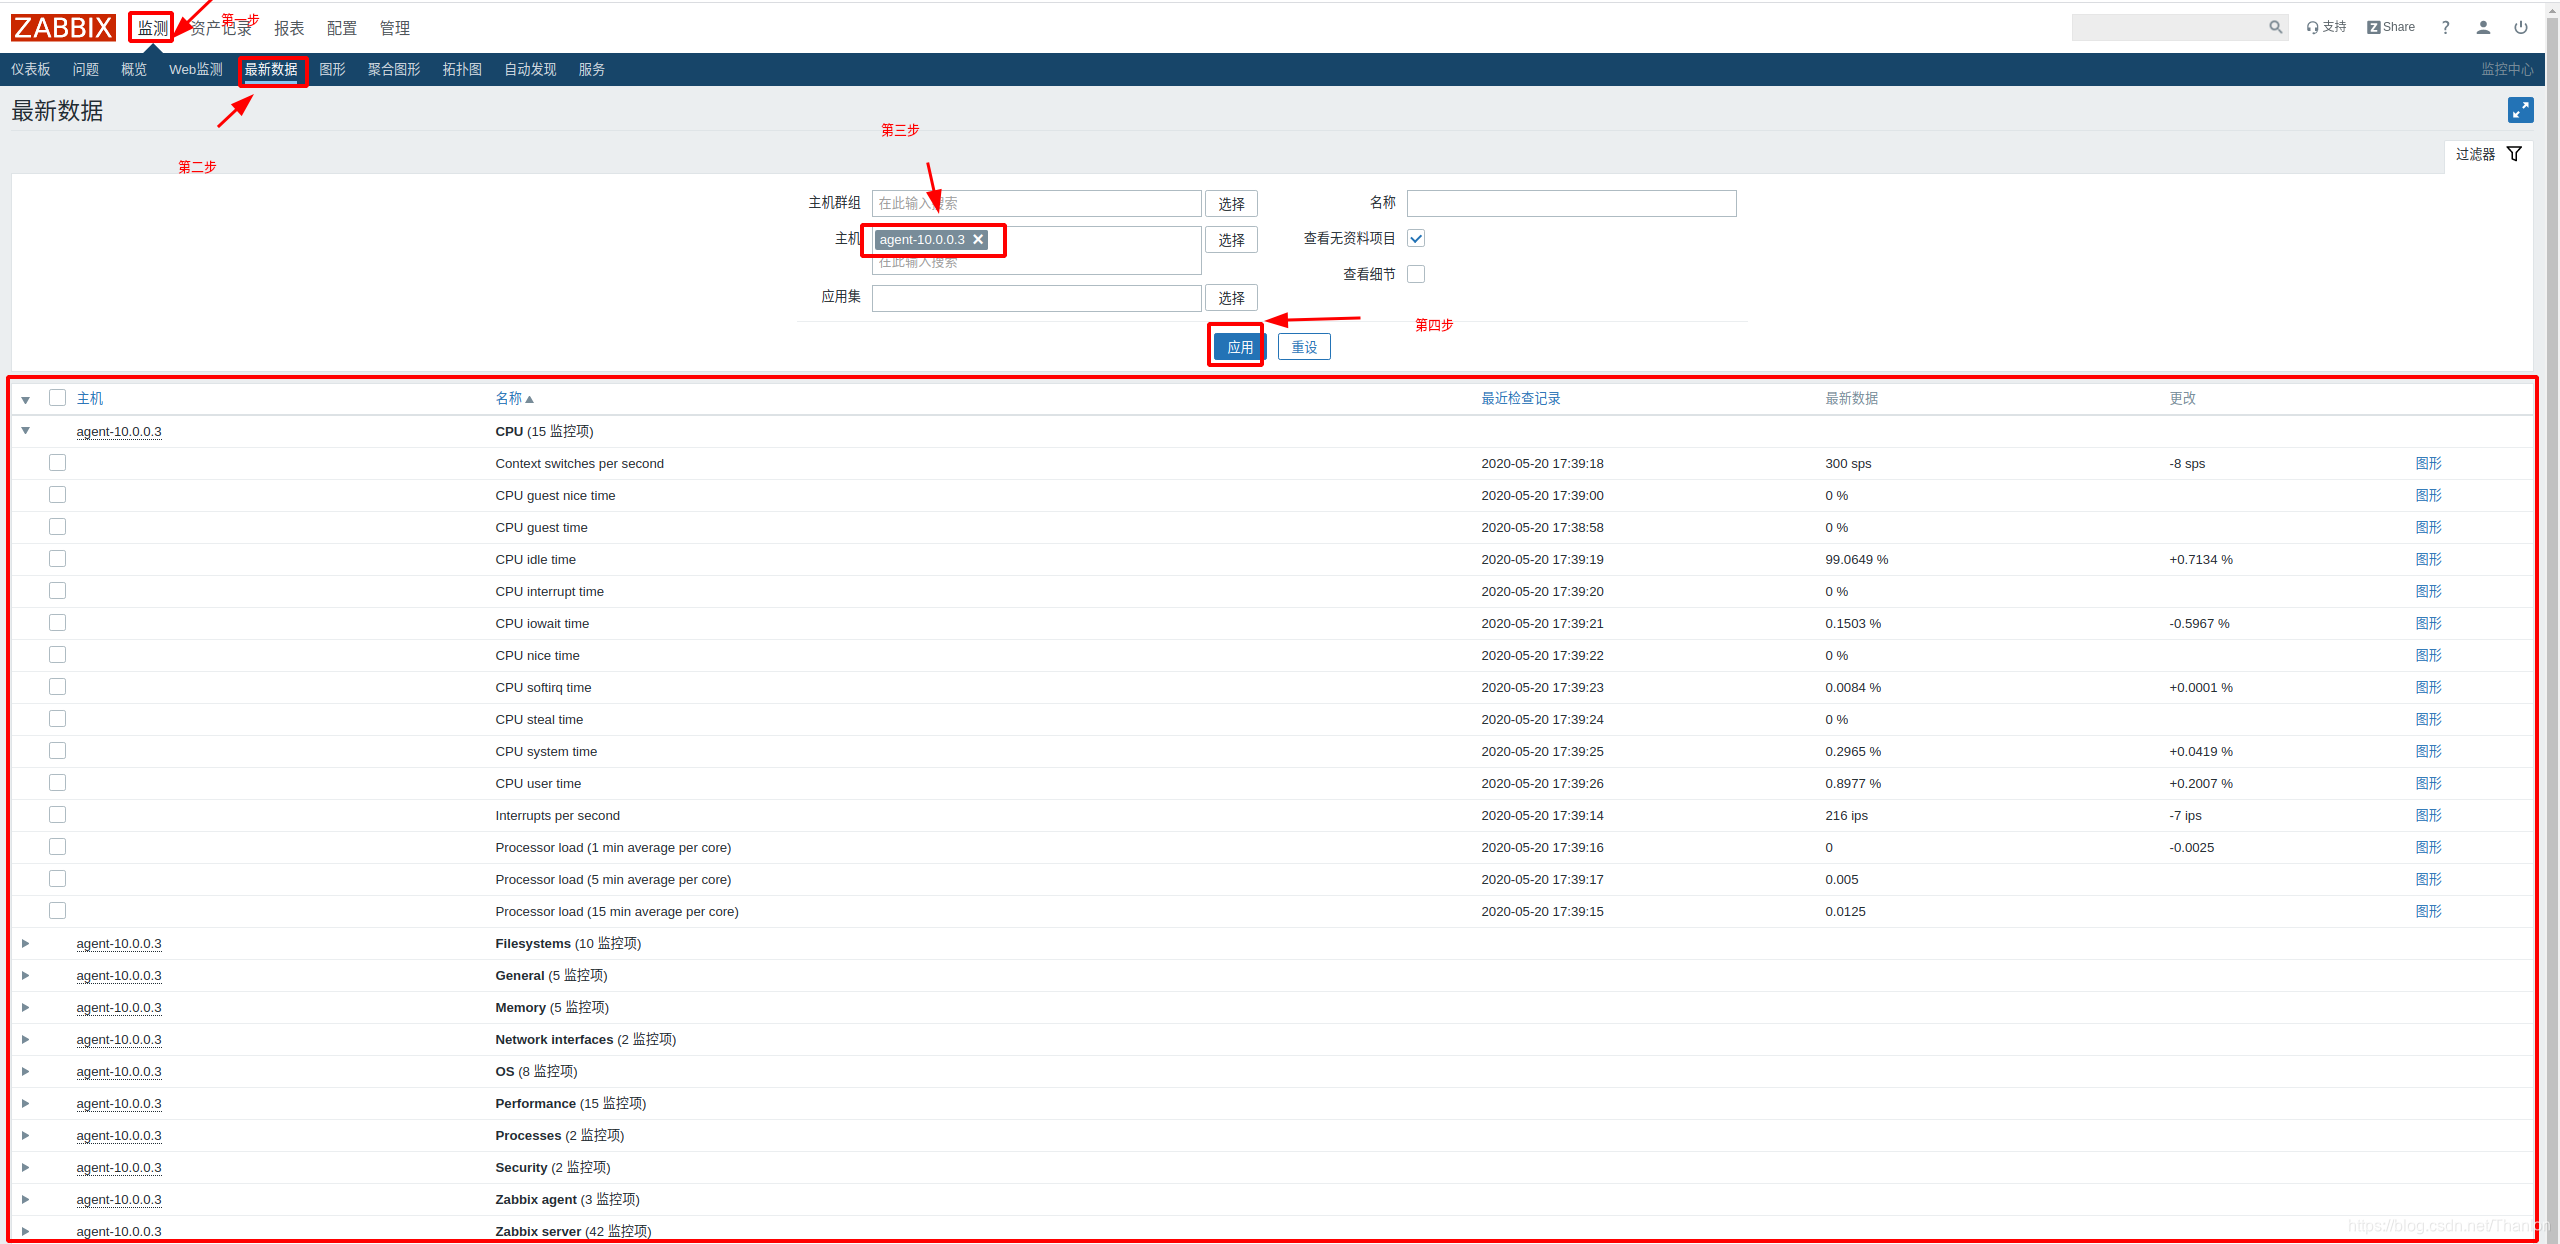The height and width of the screenshot is (1244, 2560).
Task: Open the 最新数据 latest data tab
Action: click(271, 69)
